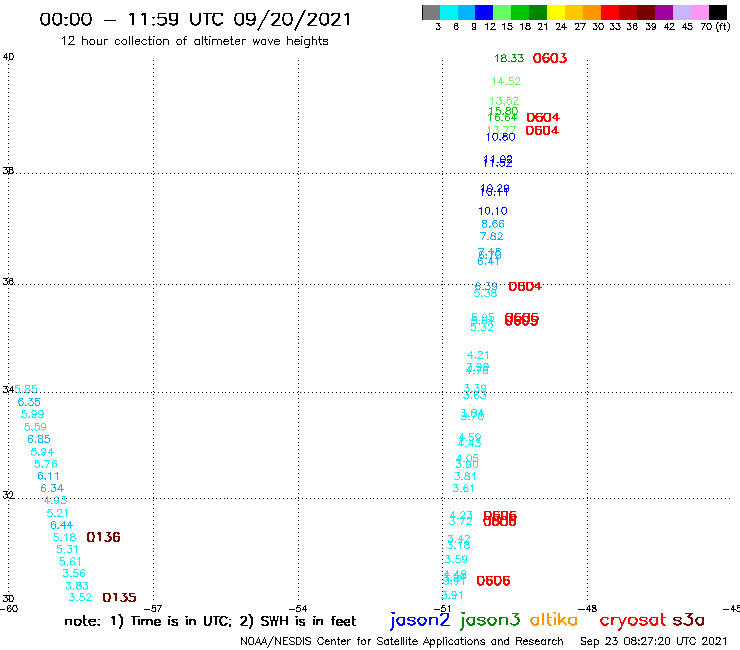Click the black swatch ending the color scale
The height and width of the screenshot is (650, 740).
718,12
